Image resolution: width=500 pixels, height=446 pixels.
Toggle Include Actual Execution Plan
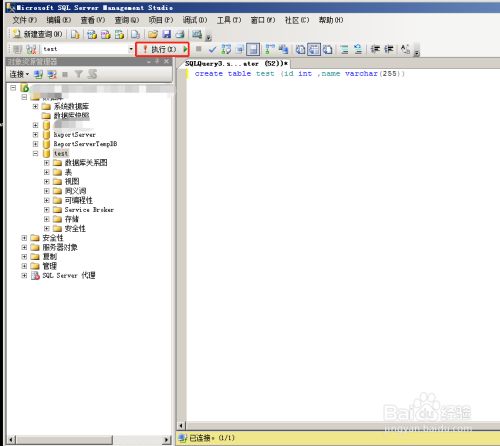(270, 49)
